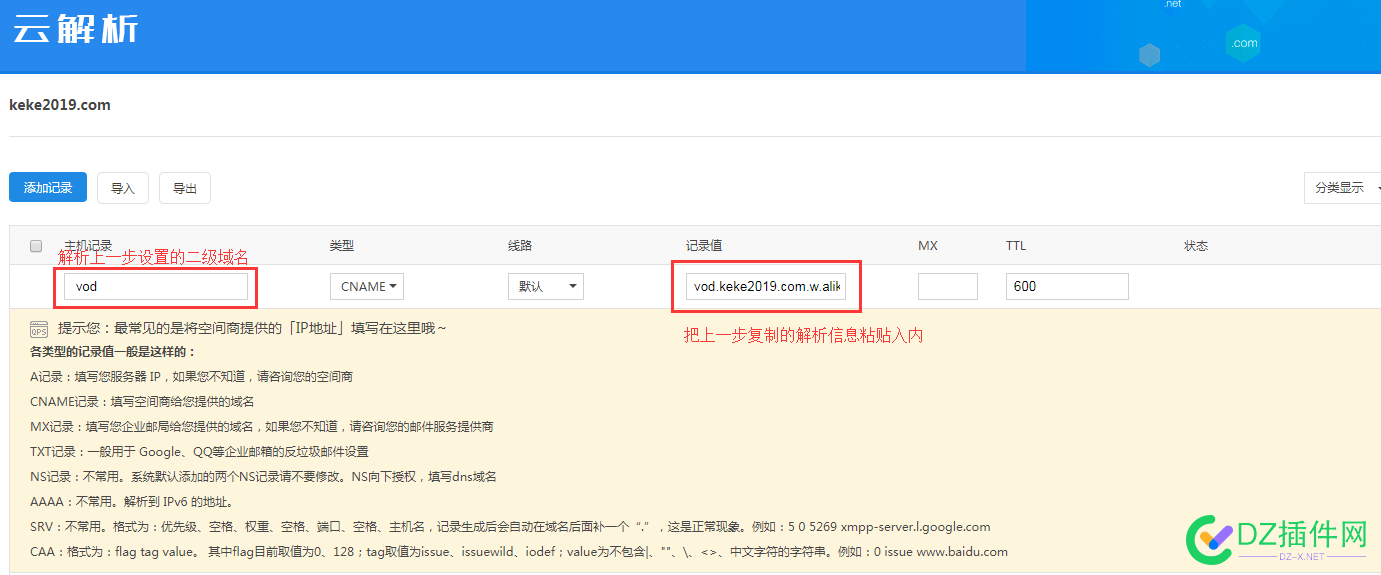Click the 记录值 column header
The width and height of the screenshot is (1381, 575).
[704, 246]
